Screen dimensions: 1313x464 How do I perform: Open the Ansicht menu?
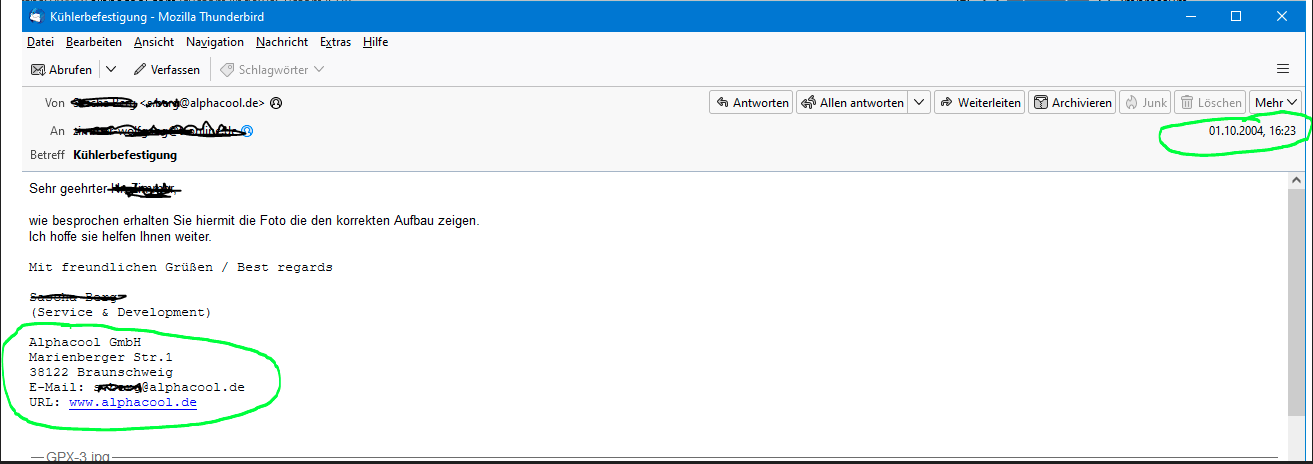154,42
